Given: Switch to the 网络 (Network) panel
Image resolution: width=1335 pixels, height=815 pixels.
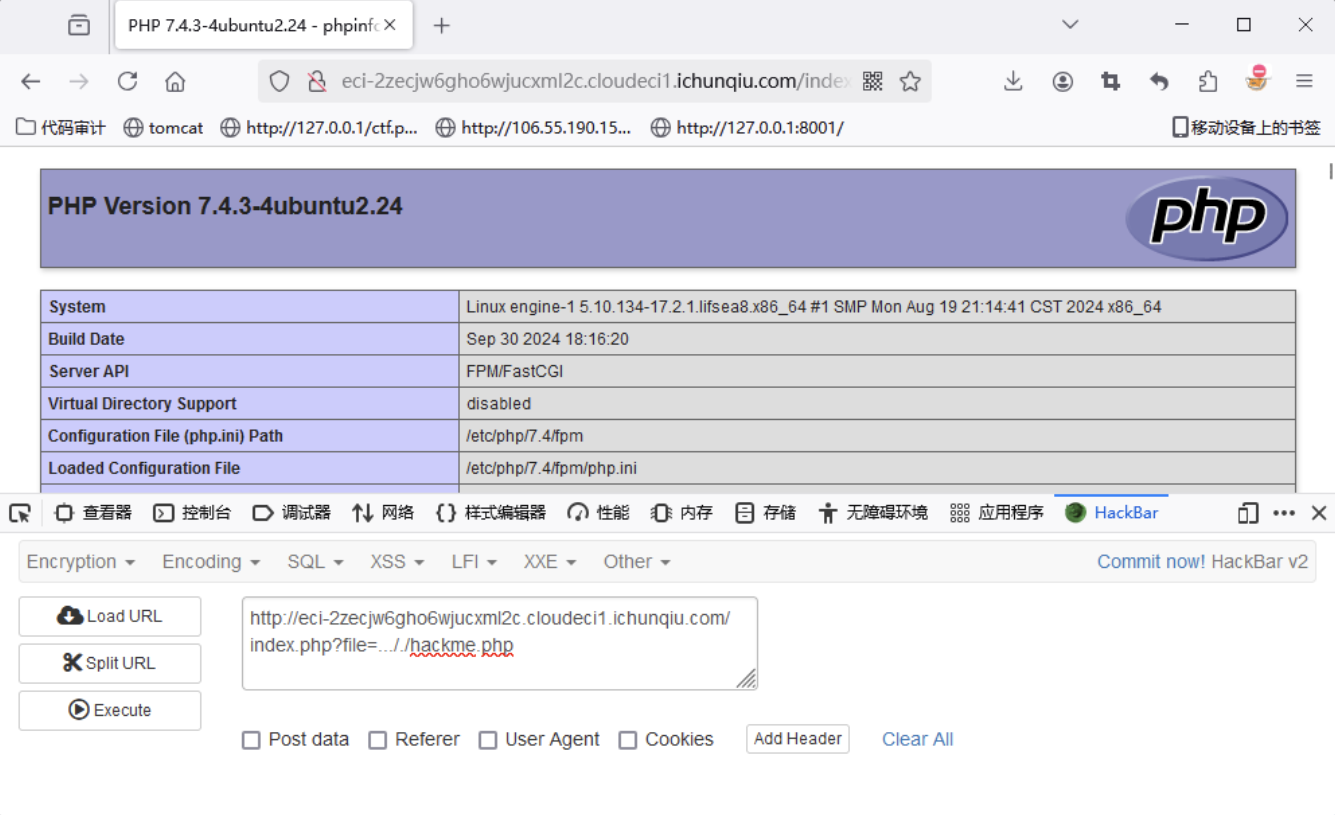Looking at the screenshot, I should (384, 512).
